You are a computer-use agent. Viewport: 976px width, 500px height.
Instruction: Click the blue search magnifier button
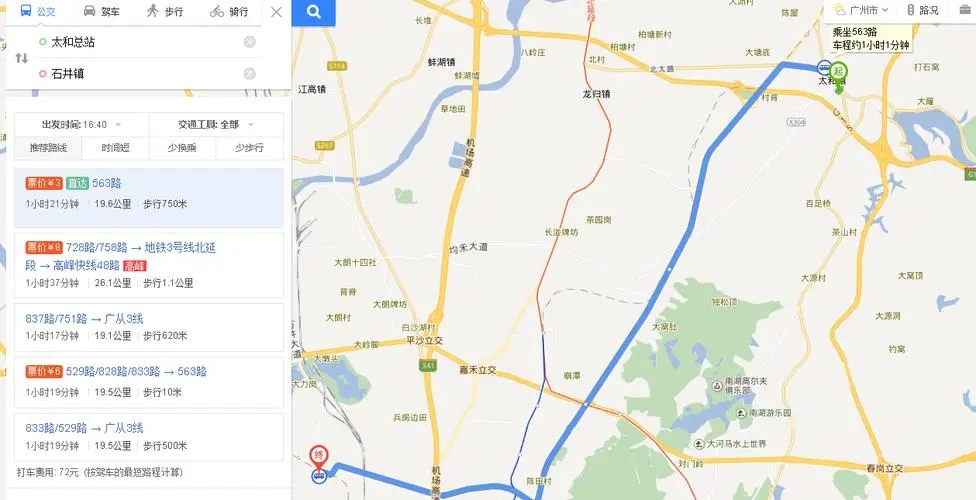click(x=314, y=12)
